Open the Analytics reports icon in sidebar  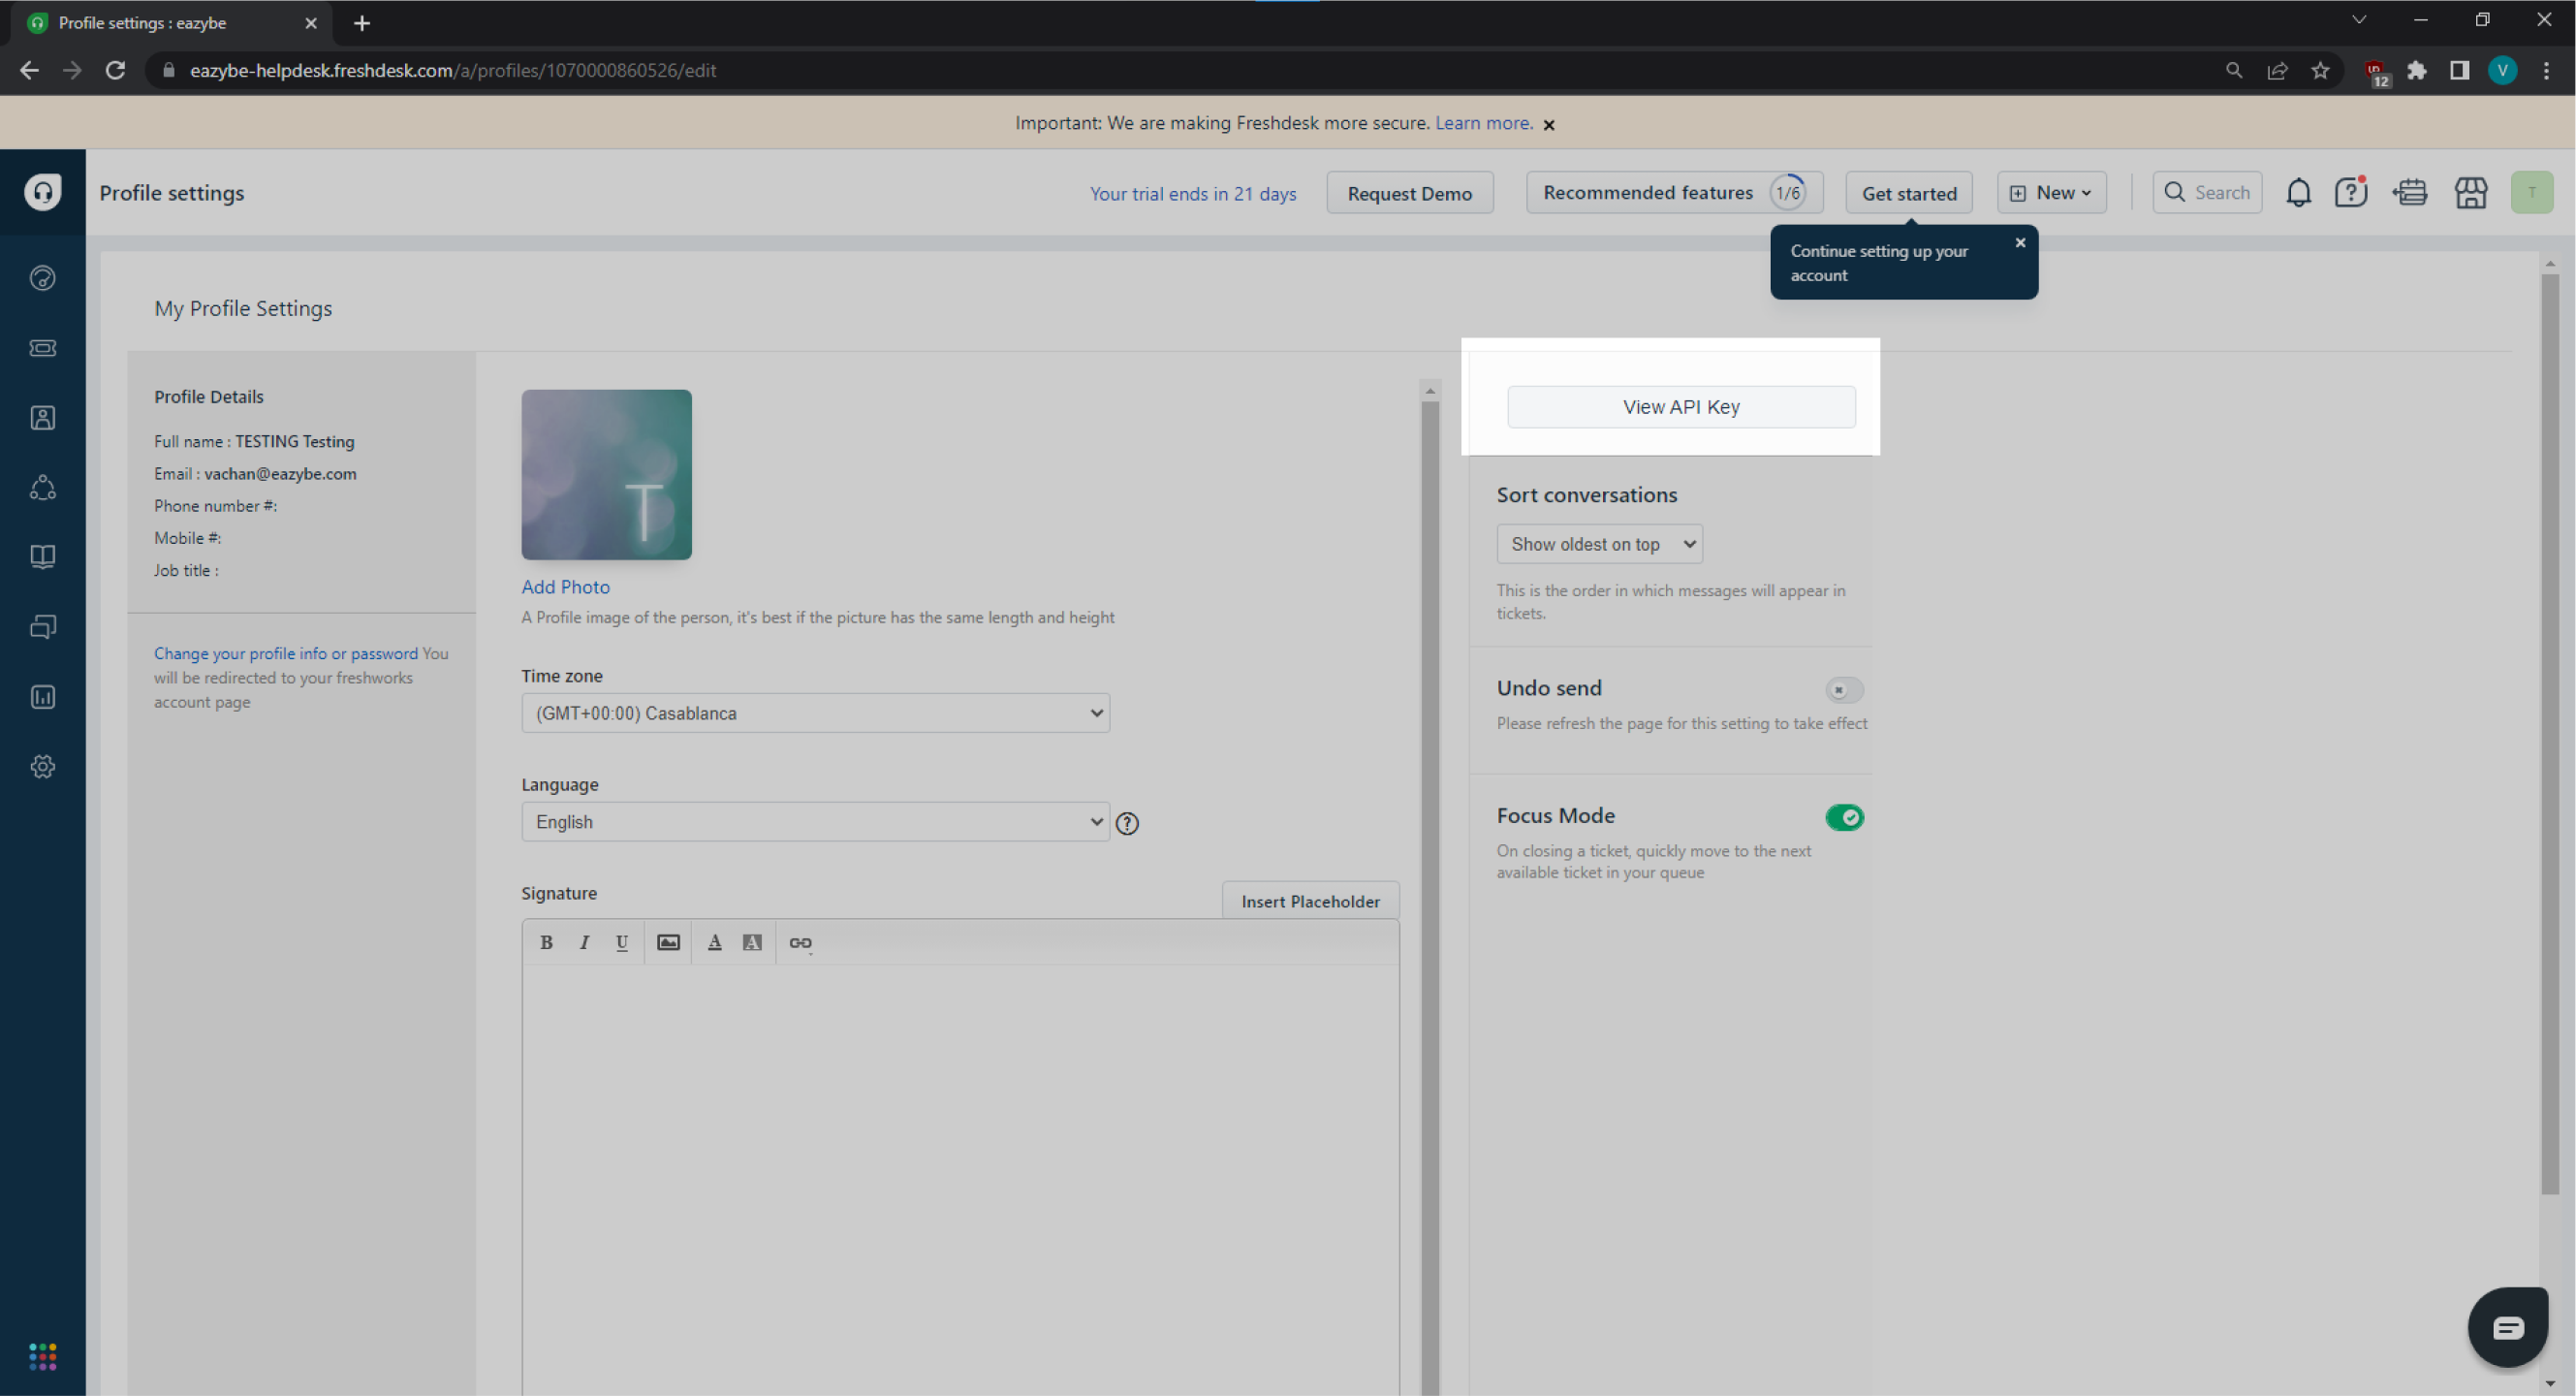point(42,697)
